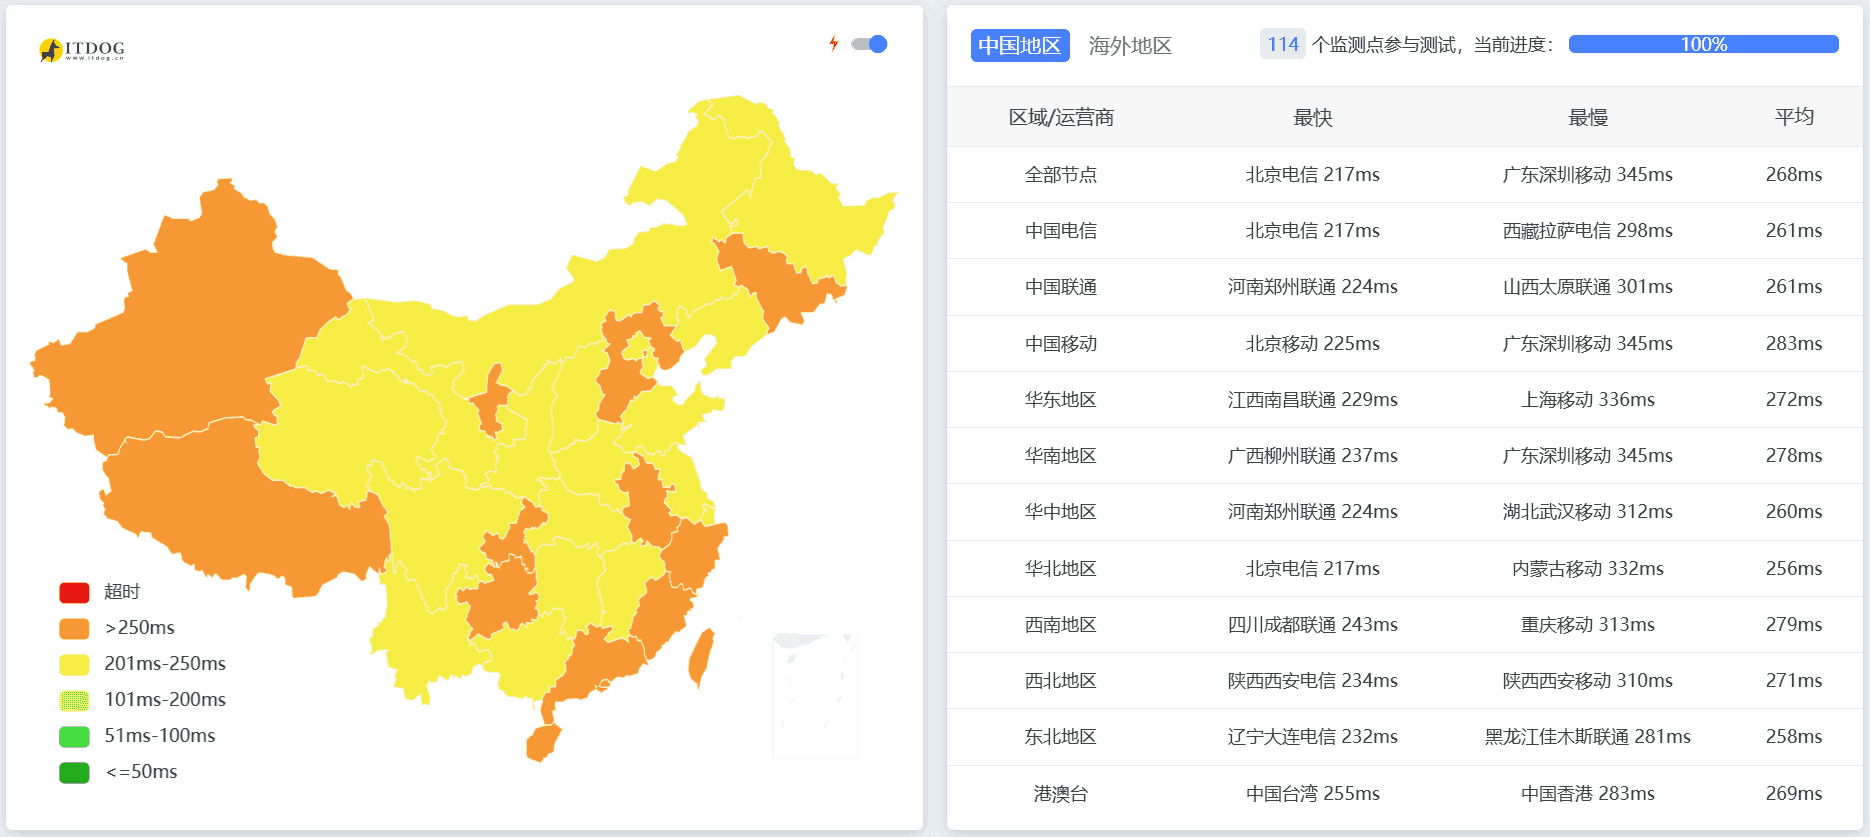Click the 100% progress bar
This screenshot has width=1870, height=837.
click(x=1703, y=44)
